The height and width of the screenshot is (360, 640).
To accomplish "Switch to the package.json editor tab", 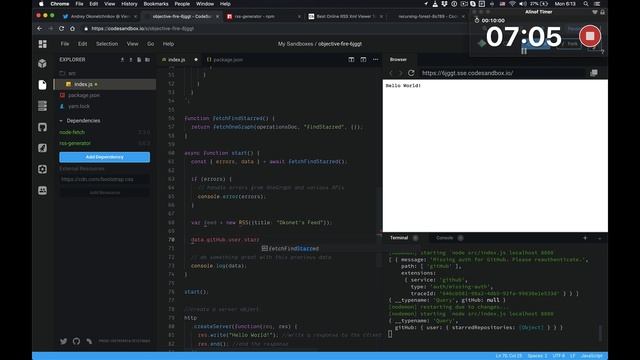I will click(225, 60).
